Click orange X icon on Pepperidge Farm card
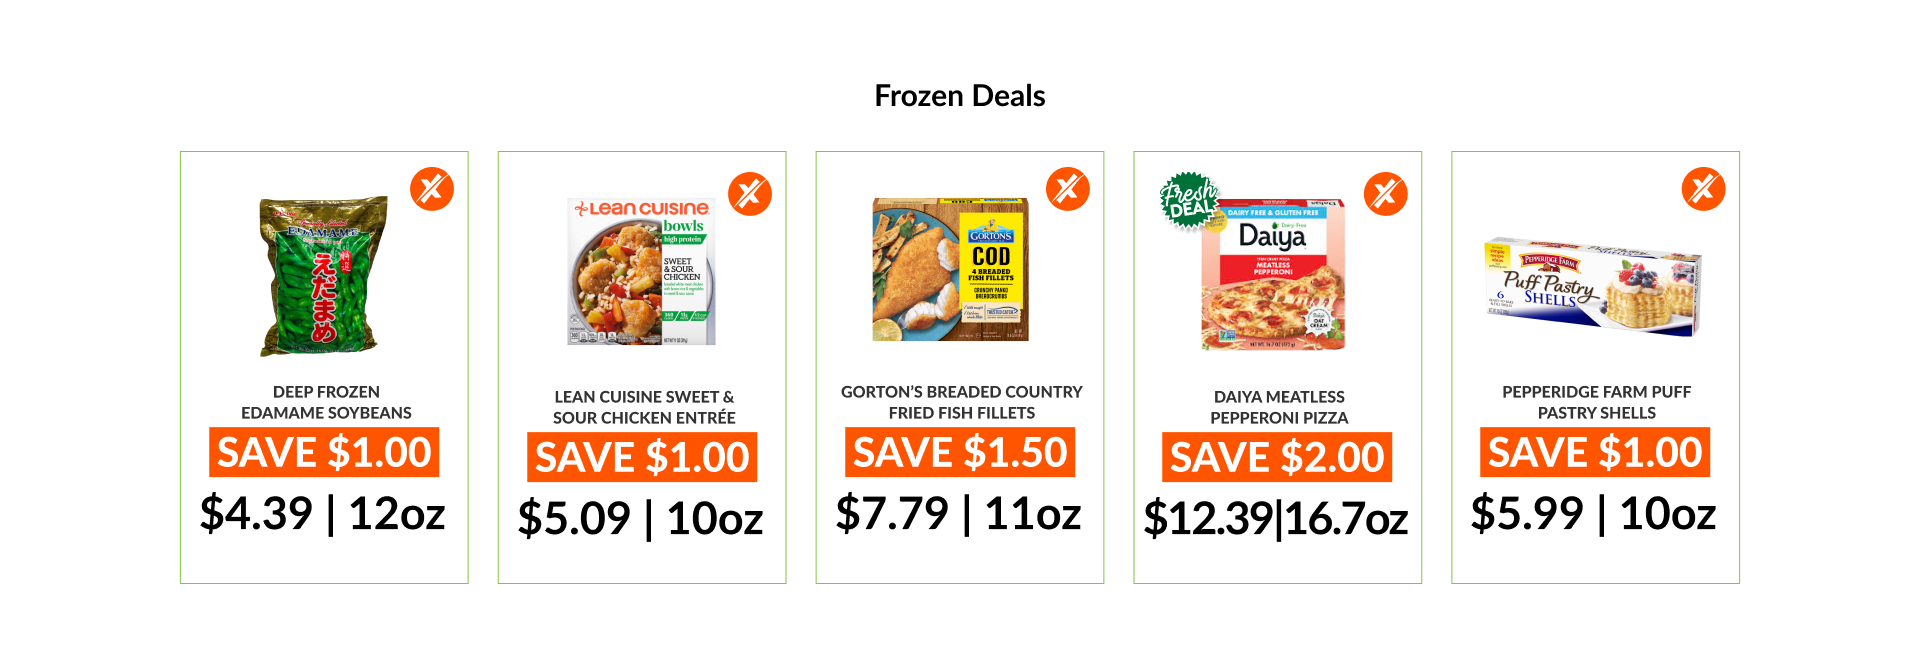The height and width of the screenshot is (670, 1920). [x=1704, y=189]
